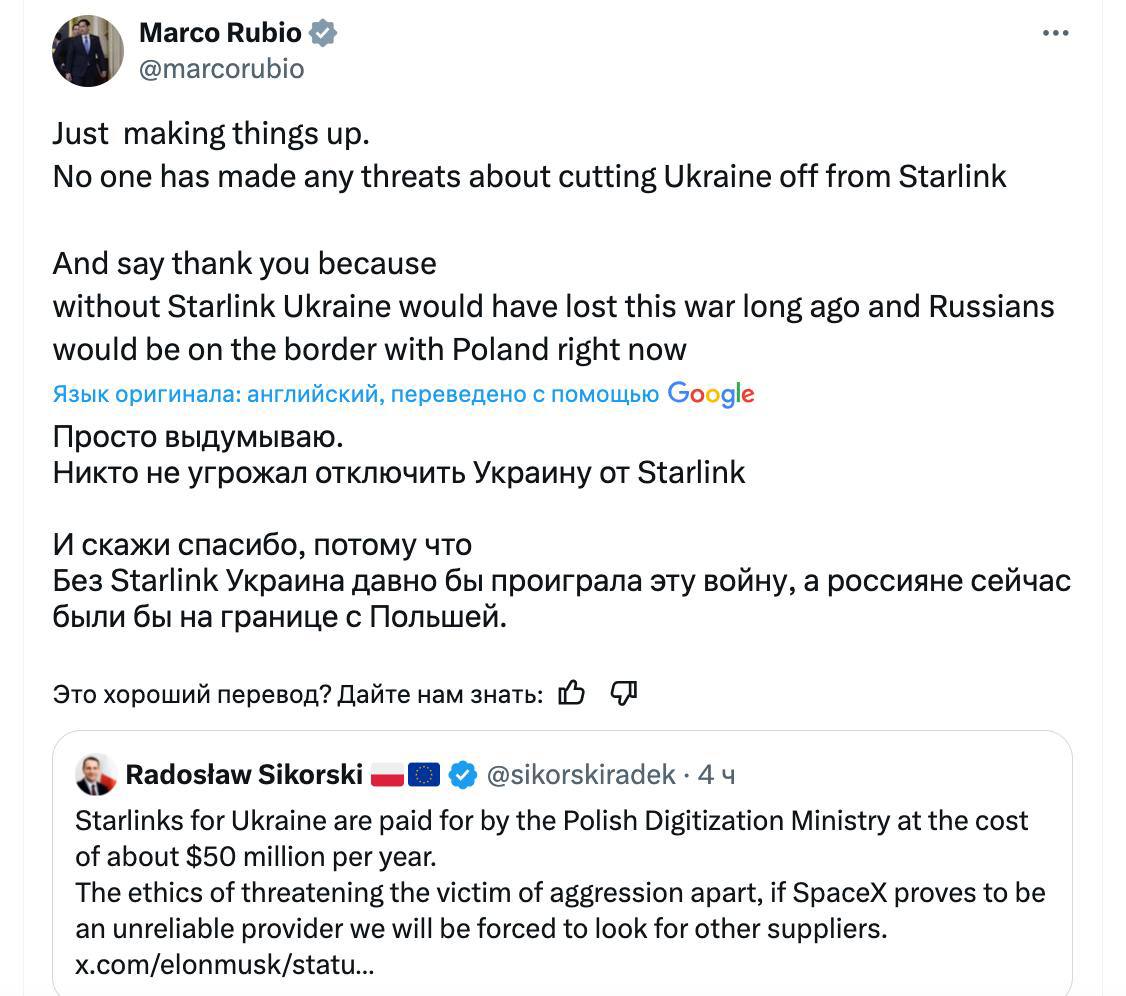Click the Russian translated tweet text
This screenshot has width=1126, height=996.
coord(560,545)
